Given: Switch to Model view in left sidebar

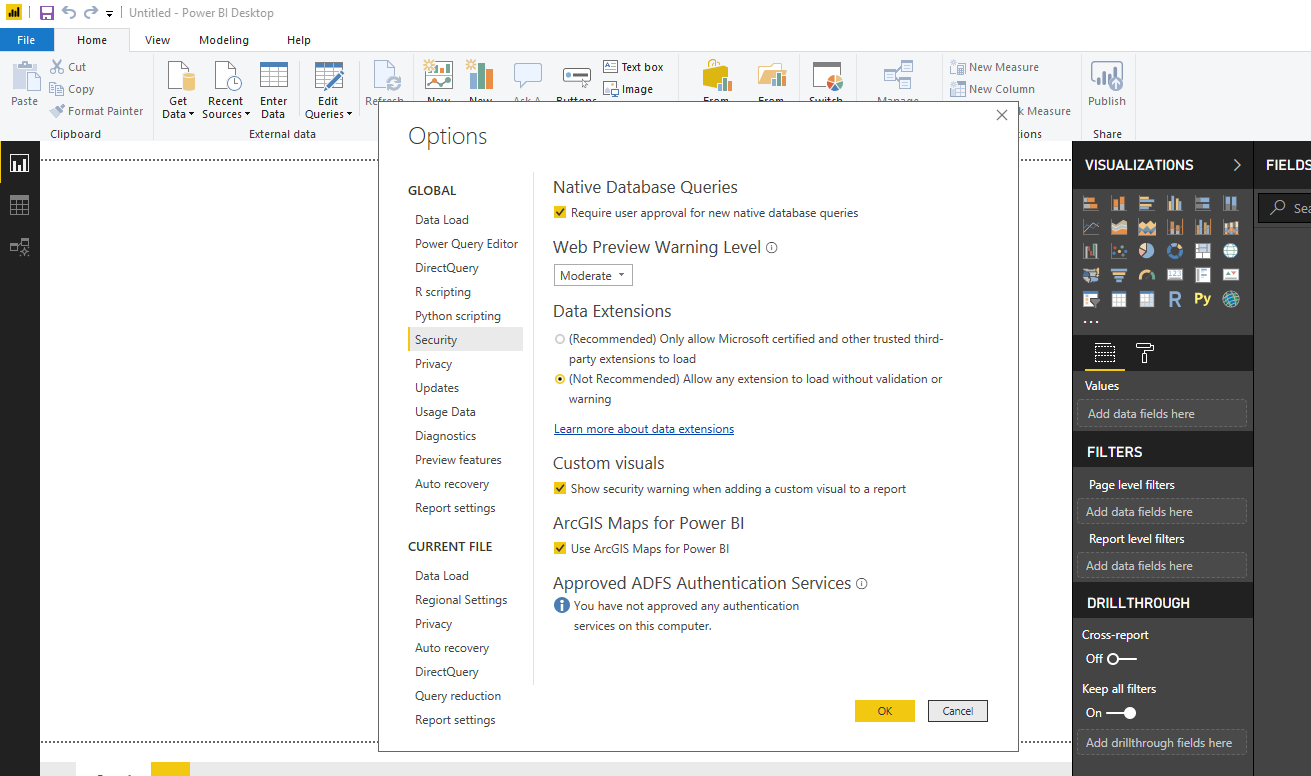Looking at the screenshot, I should pyautogui.click(x=19, y=246).
